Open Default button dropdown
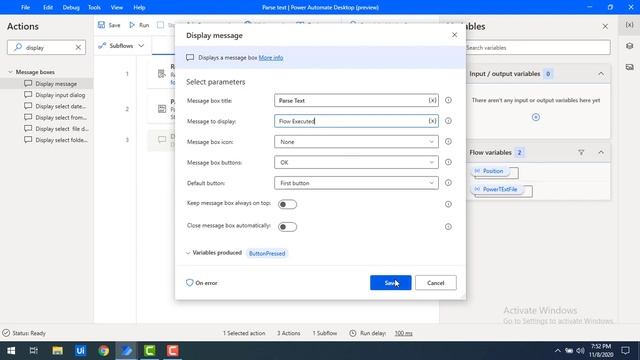 pos(356,183)
